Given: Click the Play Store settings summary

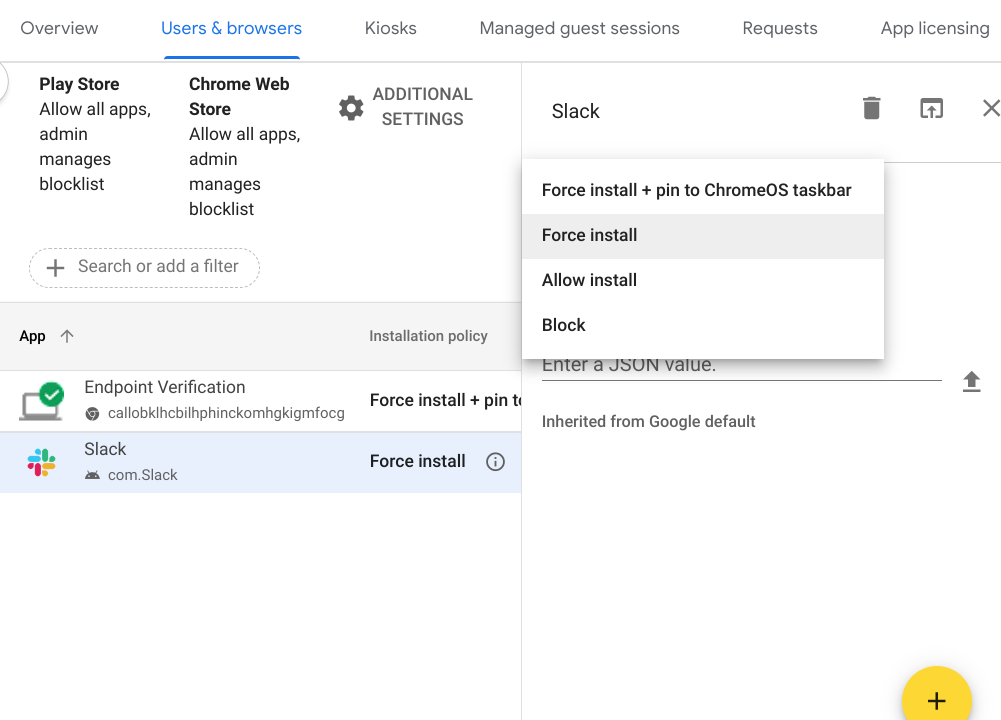Looking at the screenshot, I should coord(95,134).
